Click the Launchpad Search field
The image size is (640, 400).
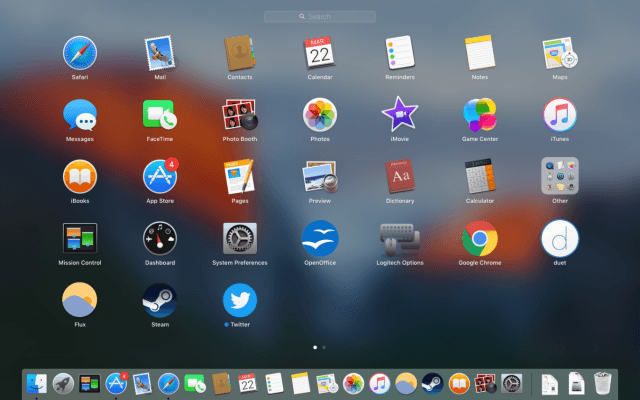320,16
